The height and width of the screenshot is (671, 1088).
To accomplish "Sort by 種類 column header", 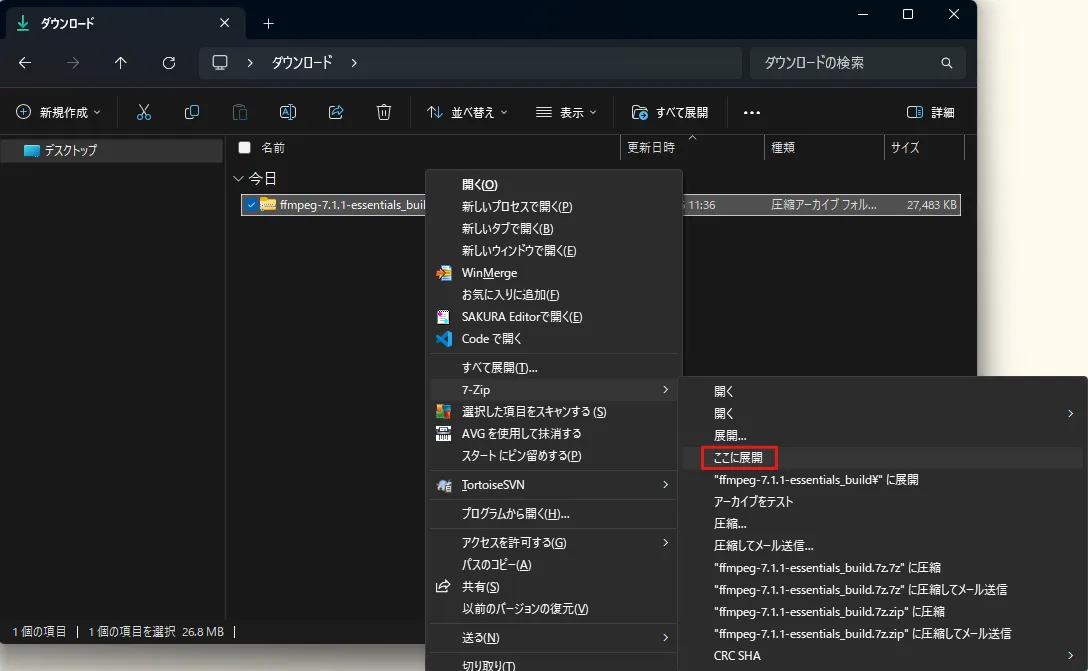I will [824, 148].
